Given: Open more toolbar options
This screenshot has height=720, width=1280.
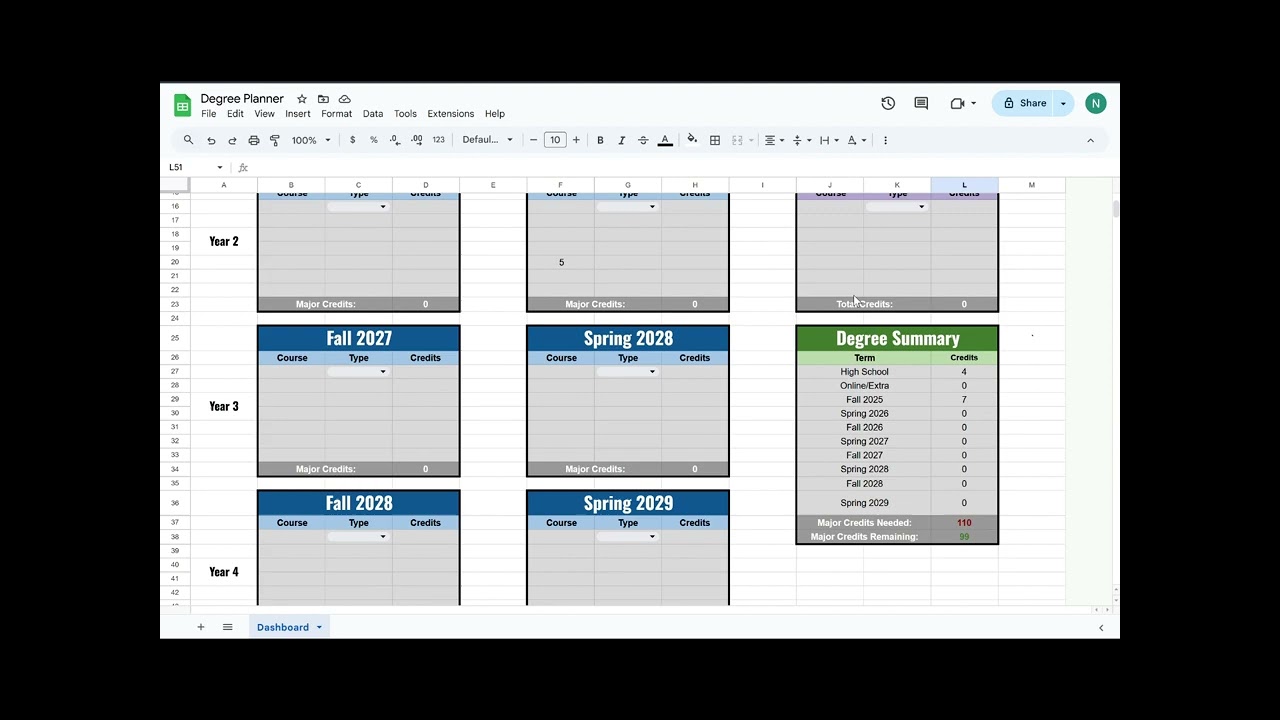Looking at the screenshot, I should [x=886, y=140].
